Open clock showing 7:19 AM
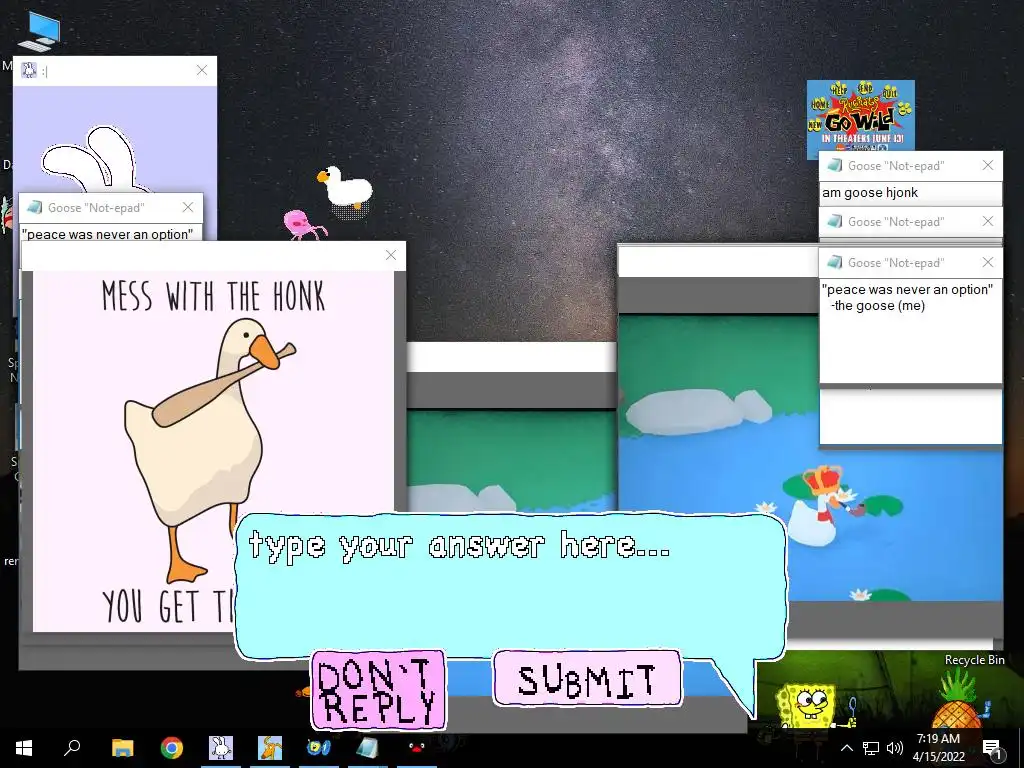 click(938, 748)
